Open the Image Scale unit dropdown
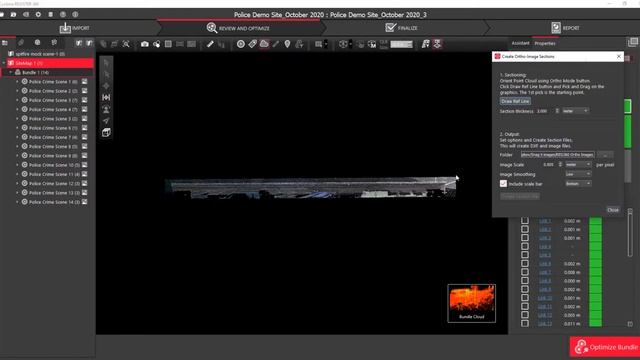640x360 pixels. coord(578,164)
